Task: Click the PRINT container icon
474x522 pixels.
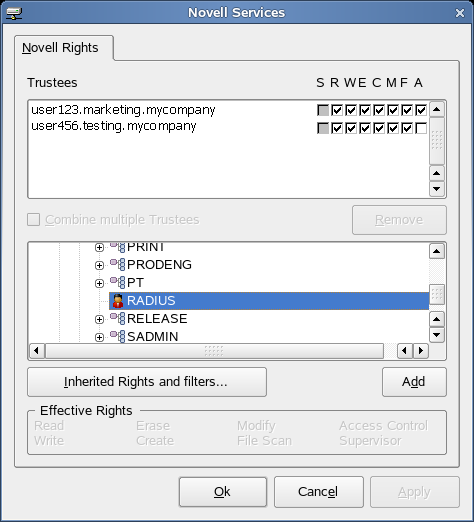Action: click(x=118, y=247)
